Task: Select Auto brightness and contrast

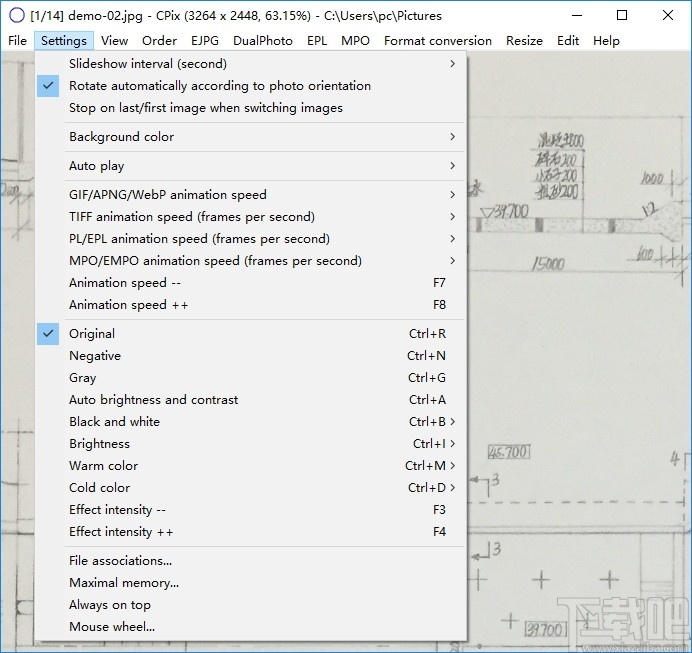Action: click(153, 400)
